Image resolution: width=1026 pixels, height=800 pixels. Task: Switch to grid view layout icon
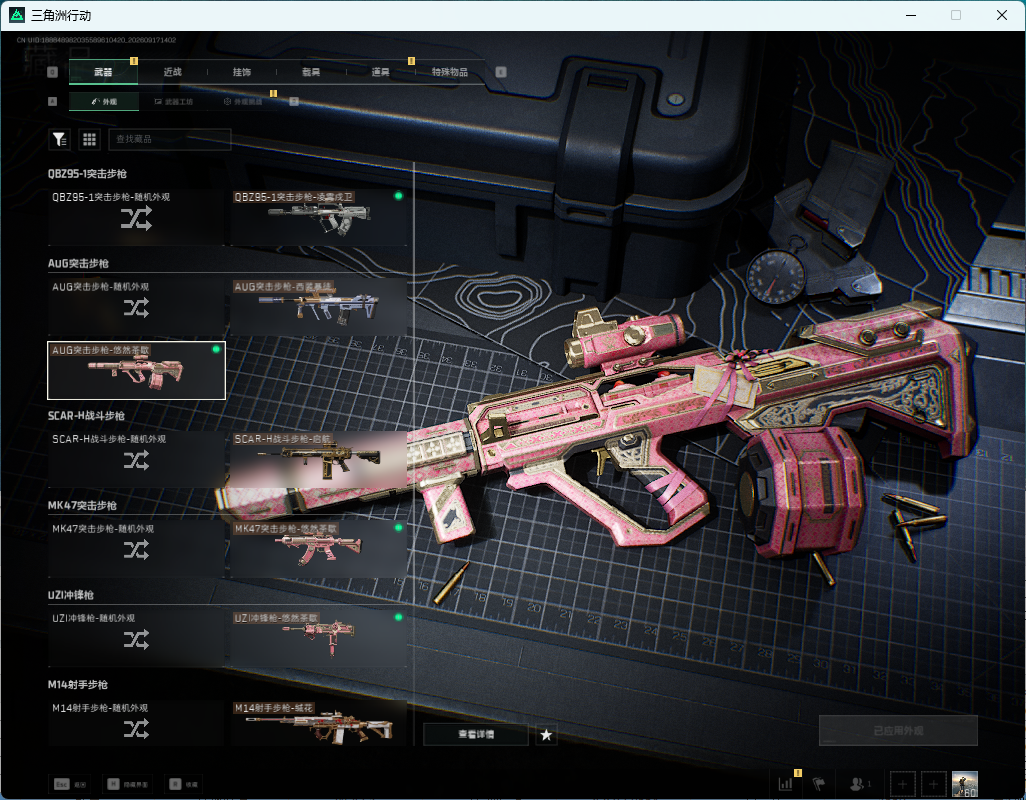point(89,139)
